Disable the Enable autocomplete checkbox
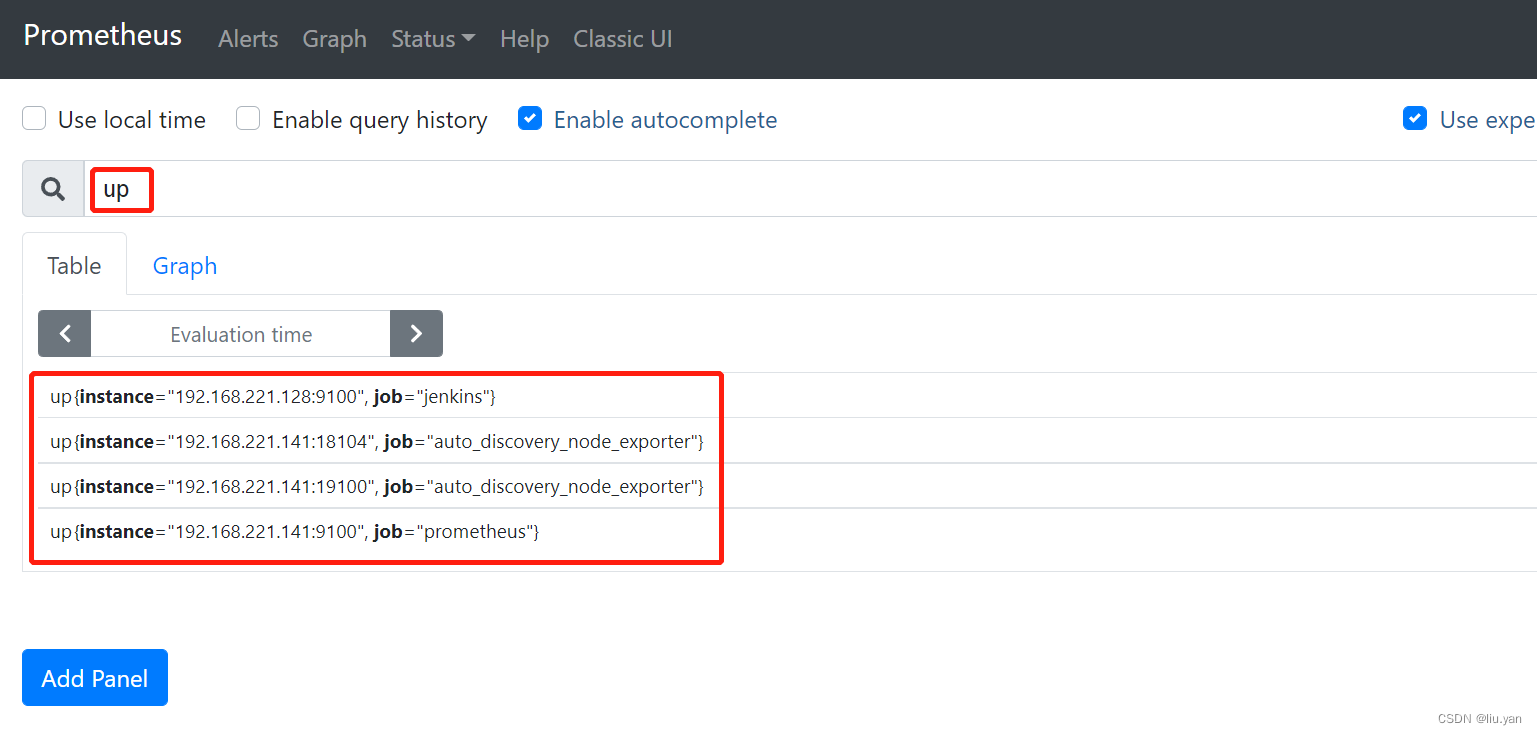The height and width of the screenshot is (735, 1537). pos(530,119)
